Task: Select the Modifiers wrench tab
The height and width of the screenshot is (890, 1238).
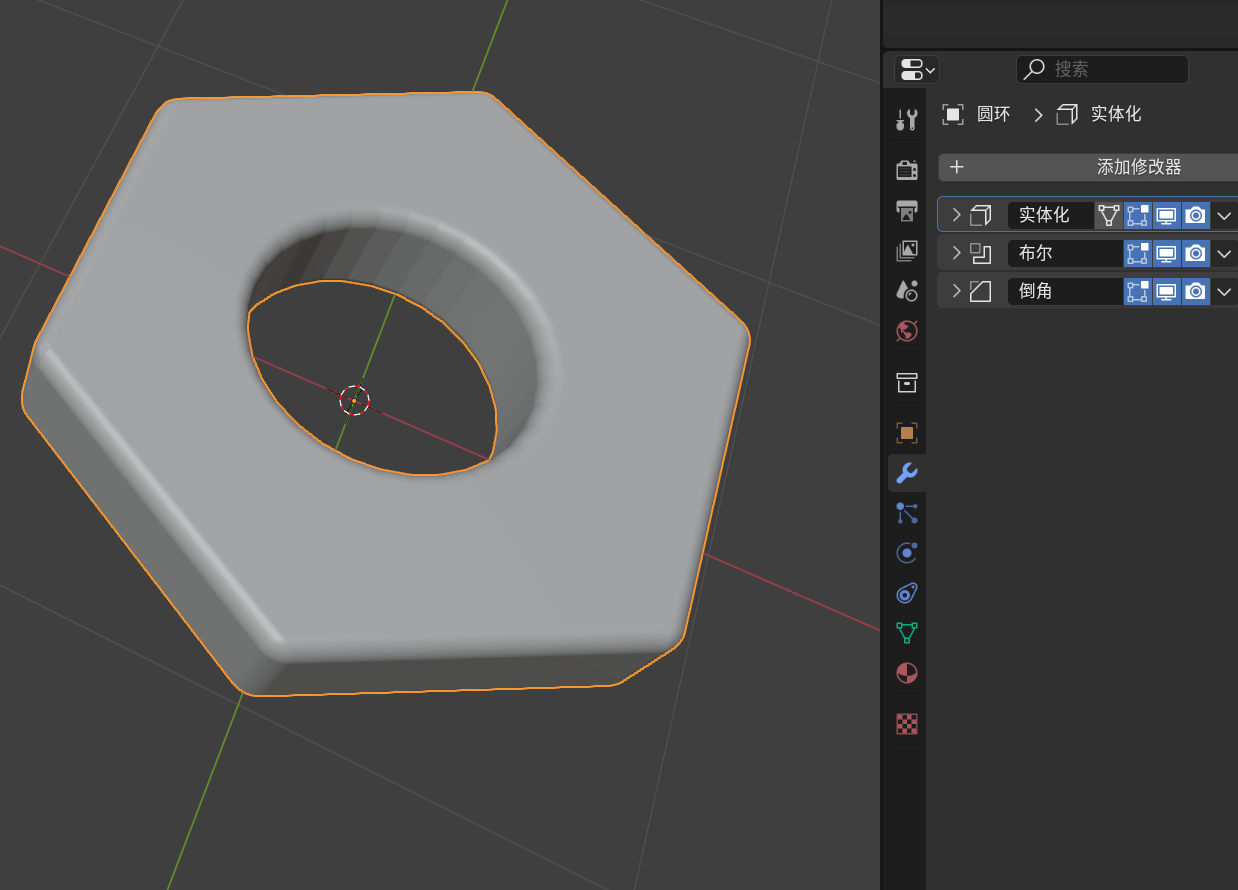Action: pyautogui.click(x=907, y=473)
